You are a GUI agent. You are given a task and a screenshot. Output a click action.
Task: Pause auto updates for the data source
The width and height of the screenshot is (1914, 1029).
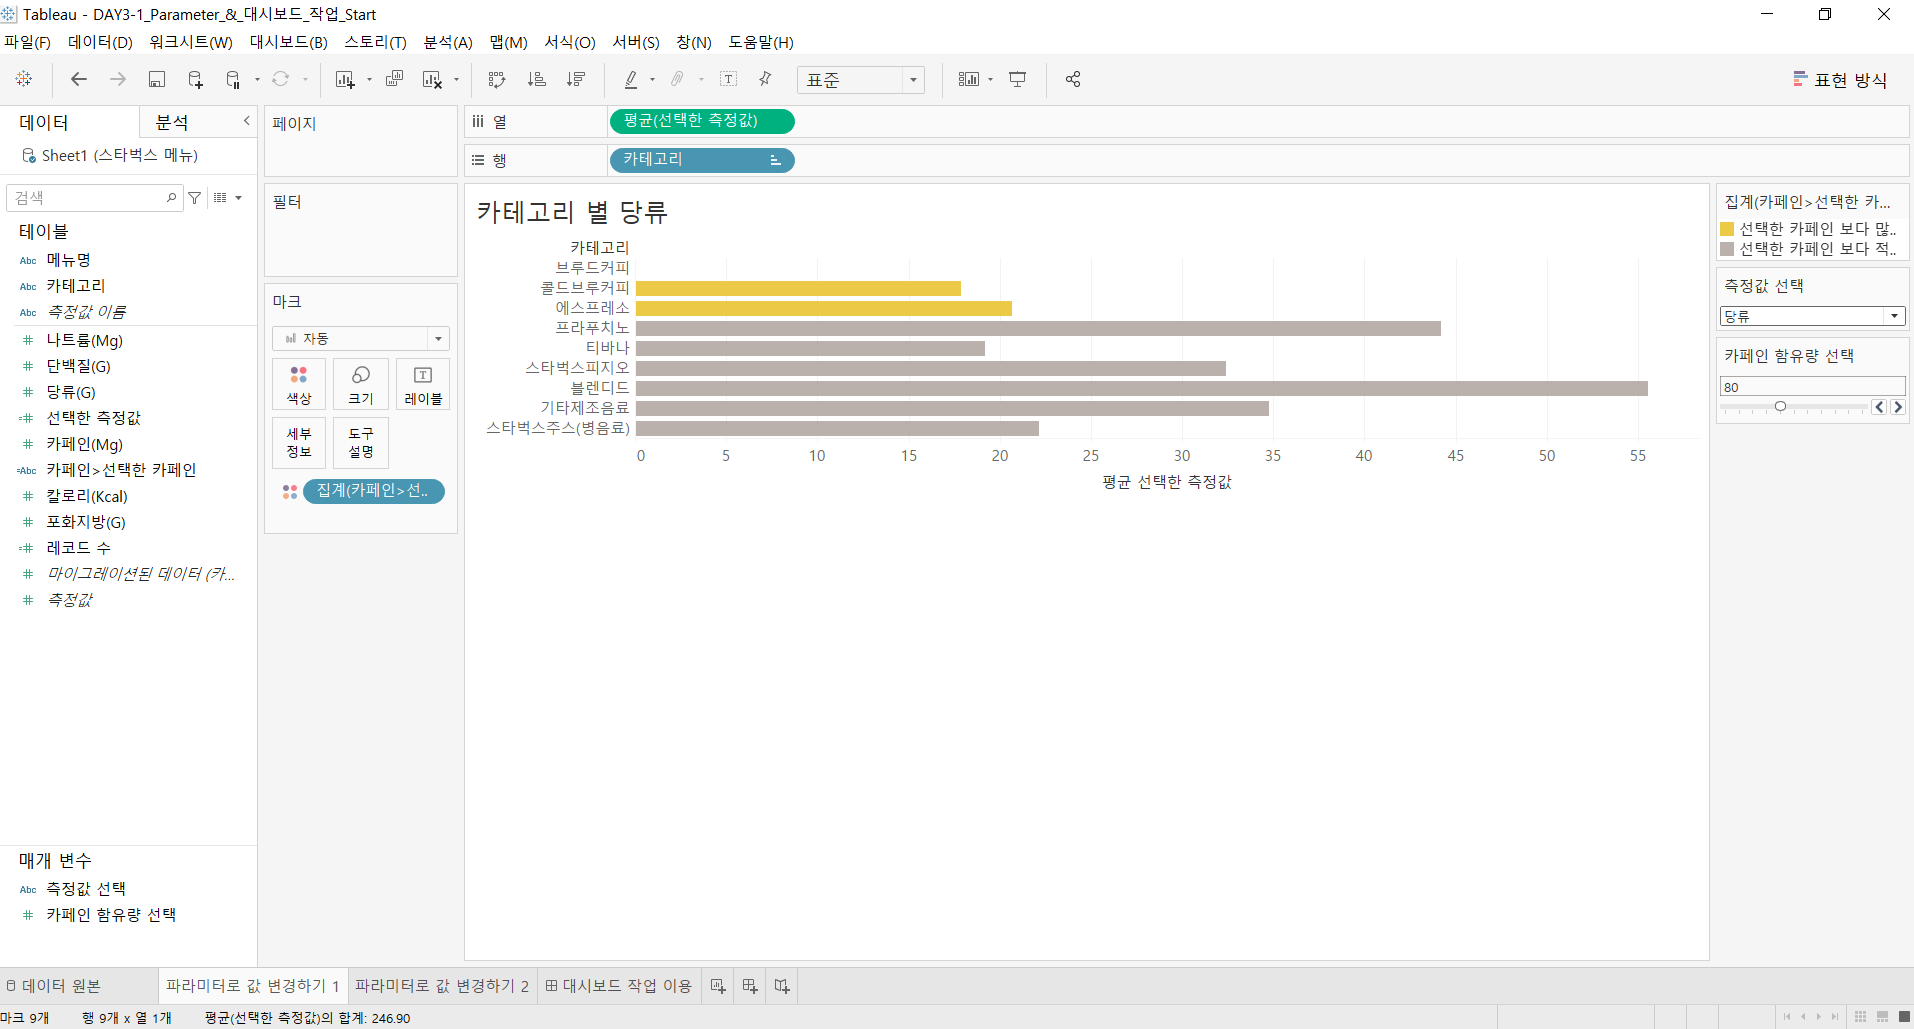[x=233, y=79]
